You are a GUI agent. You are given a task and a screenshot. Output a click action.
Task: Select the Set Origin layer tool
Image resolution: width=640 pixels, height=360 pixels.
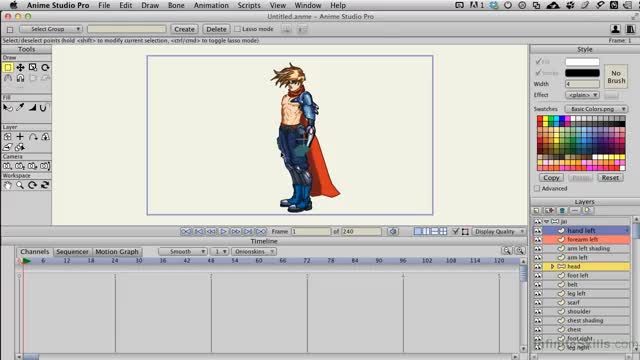tap(8, 137)
